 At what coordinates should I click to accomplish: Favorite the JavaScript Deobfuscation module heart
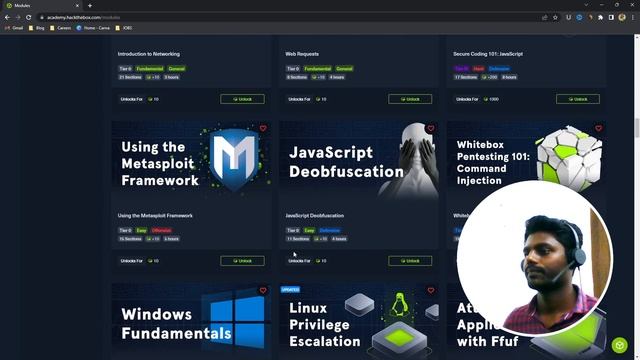(431, 128)
